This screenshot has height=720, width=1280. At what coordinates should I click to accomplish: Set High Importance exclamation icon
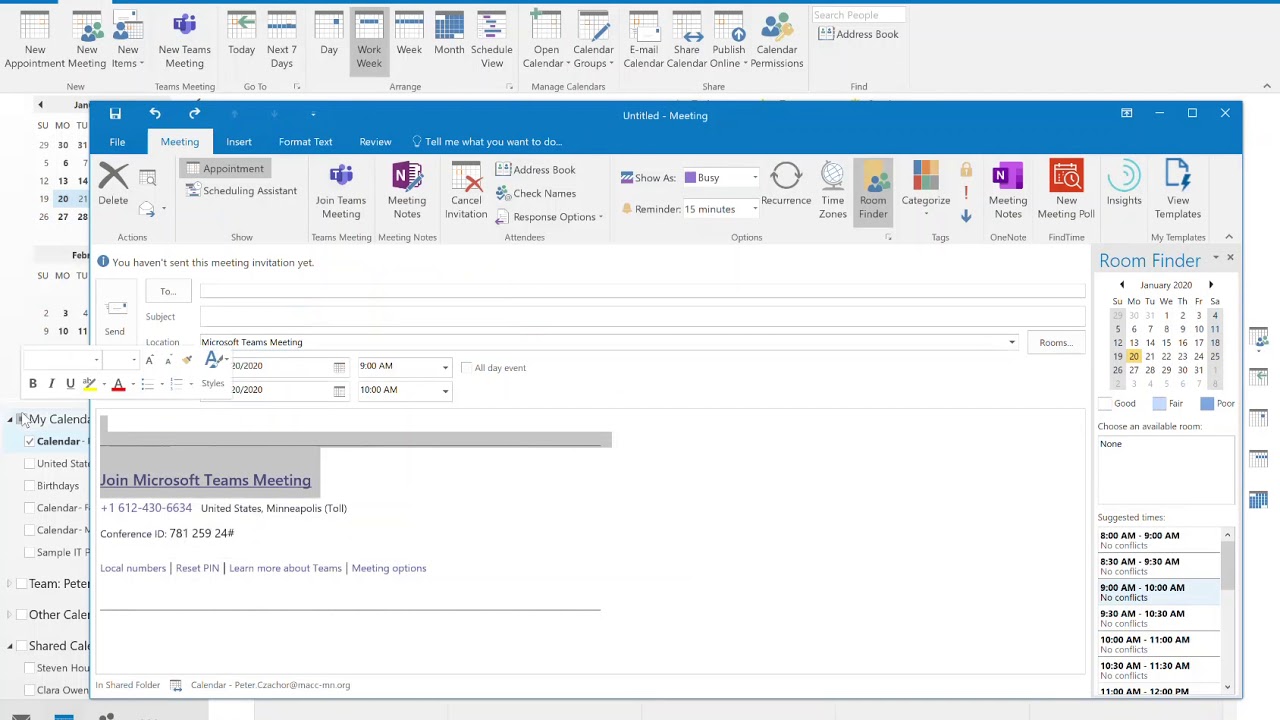[x=966, y=193]
